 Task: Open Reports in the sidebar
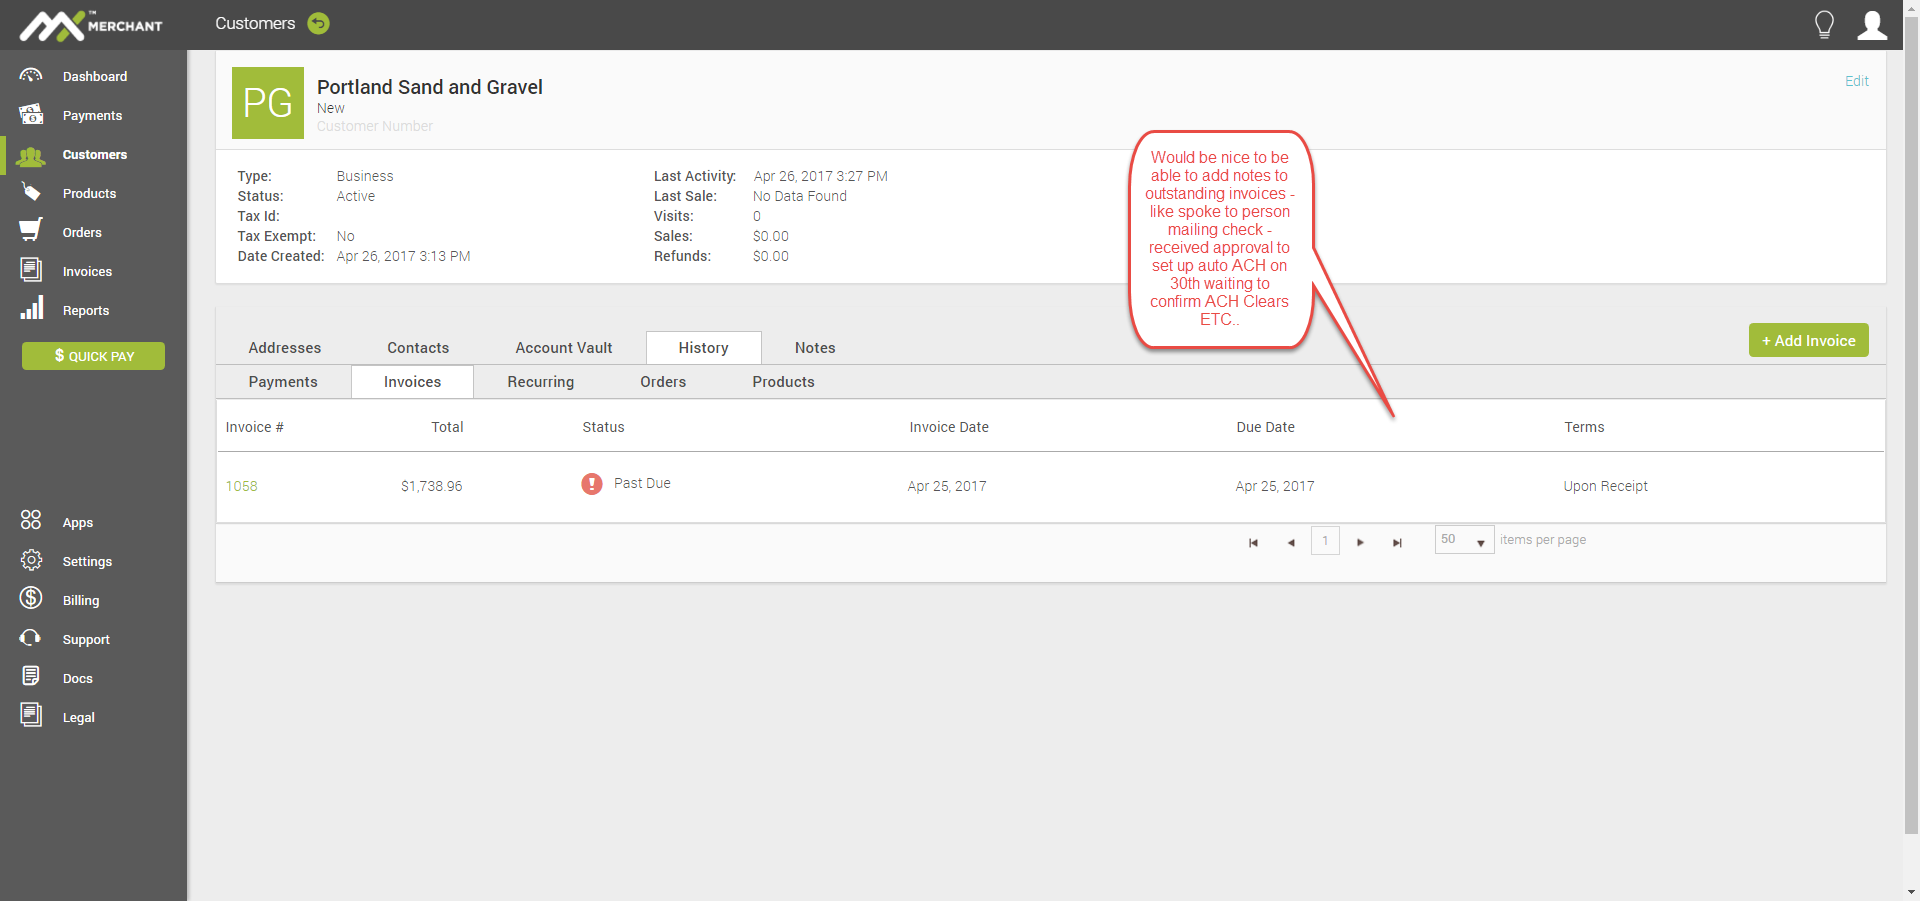pos(85,310)
